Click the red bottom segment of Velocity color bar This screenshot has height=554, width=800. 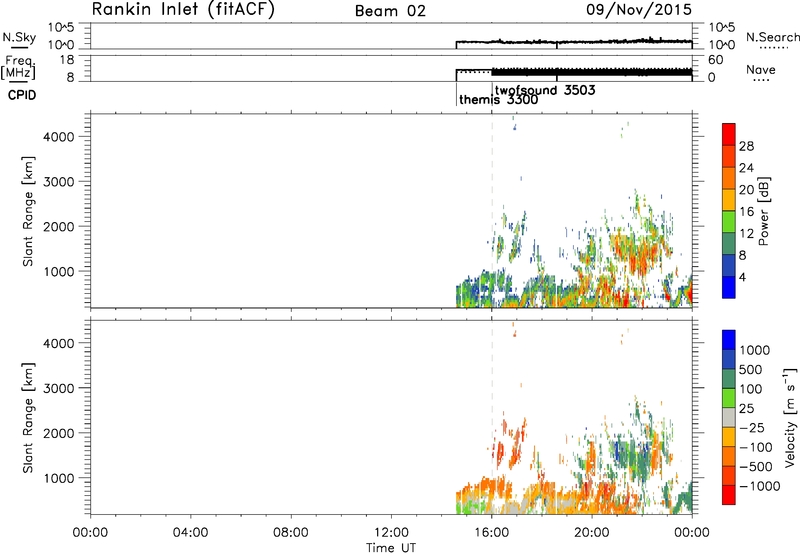click(x=729, y=495)
